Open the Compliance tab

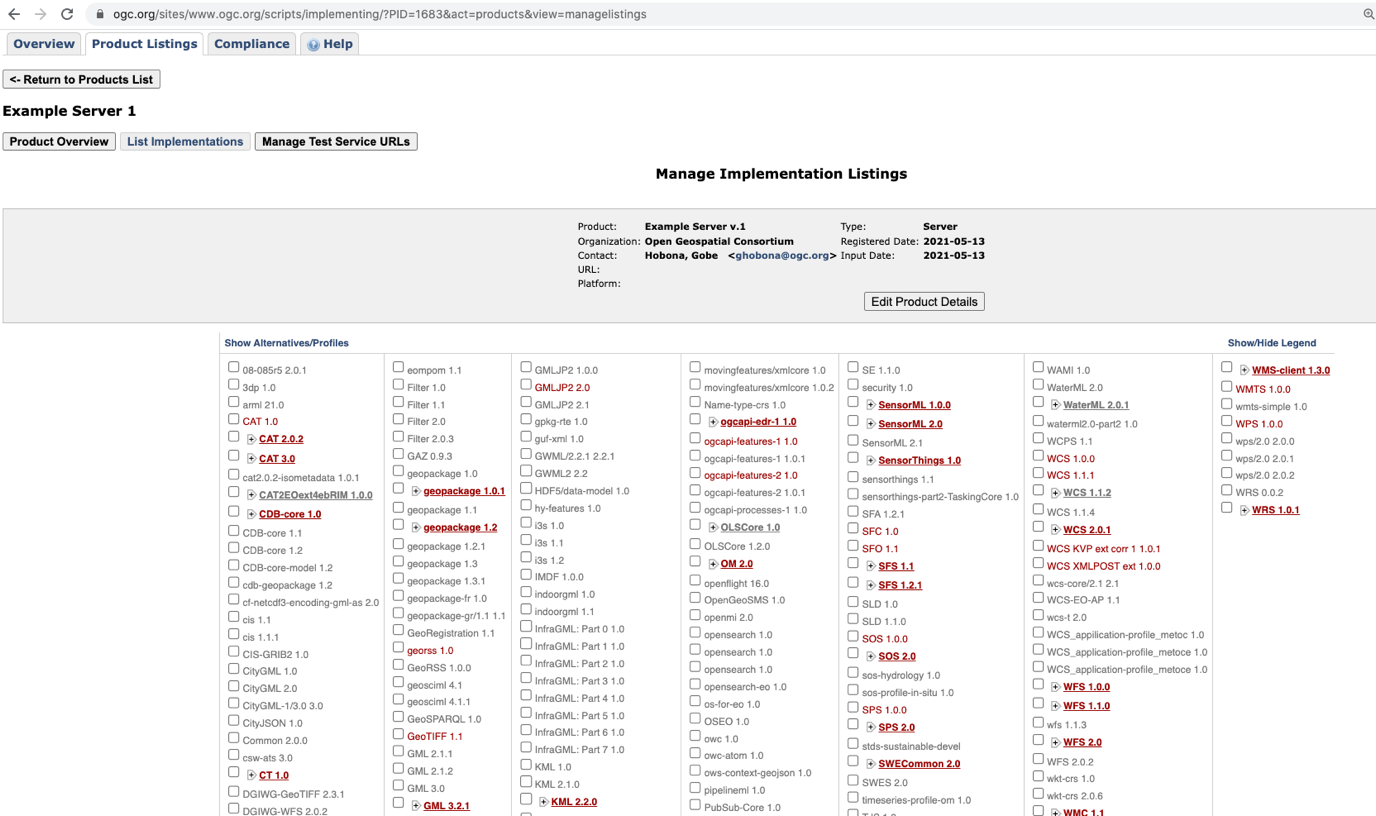[252, 44]
